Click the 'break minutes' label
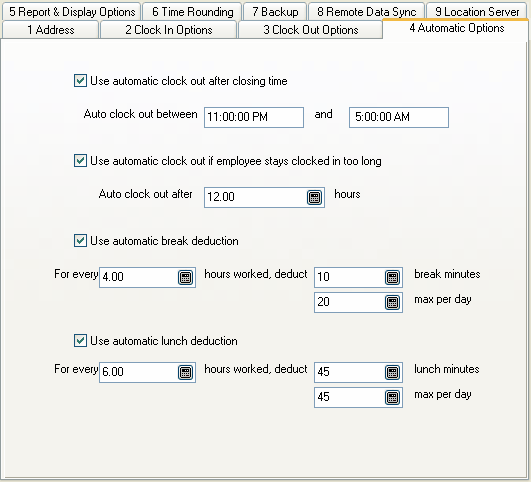Viewport: 531px width, 482px height. 447,274
